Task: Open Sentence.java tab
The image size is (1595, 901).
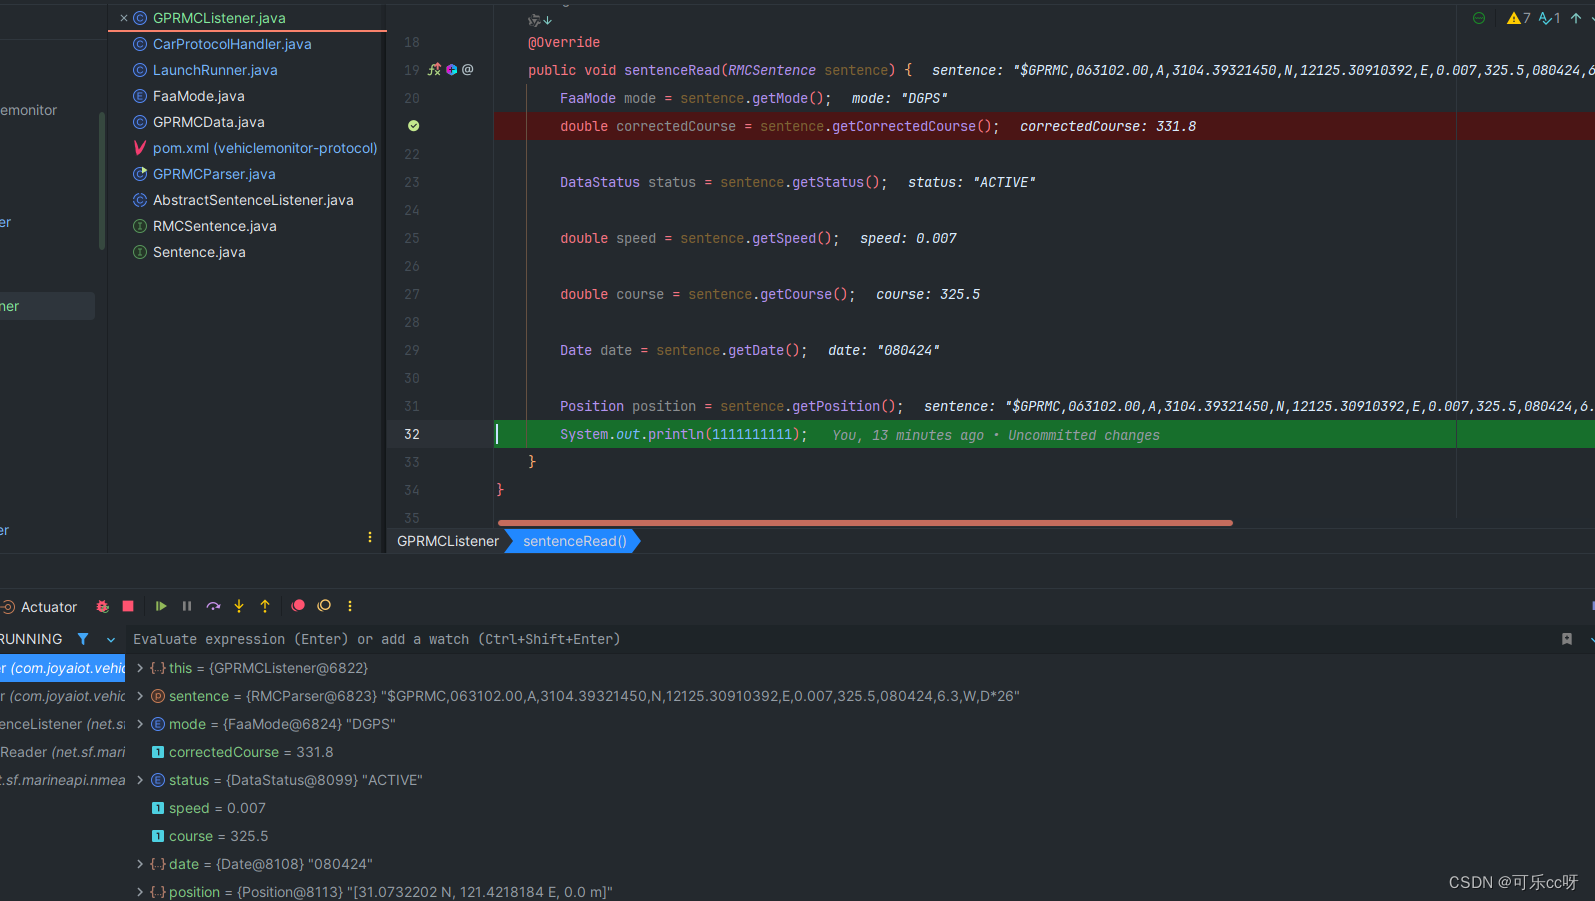Action: [199, 252]
